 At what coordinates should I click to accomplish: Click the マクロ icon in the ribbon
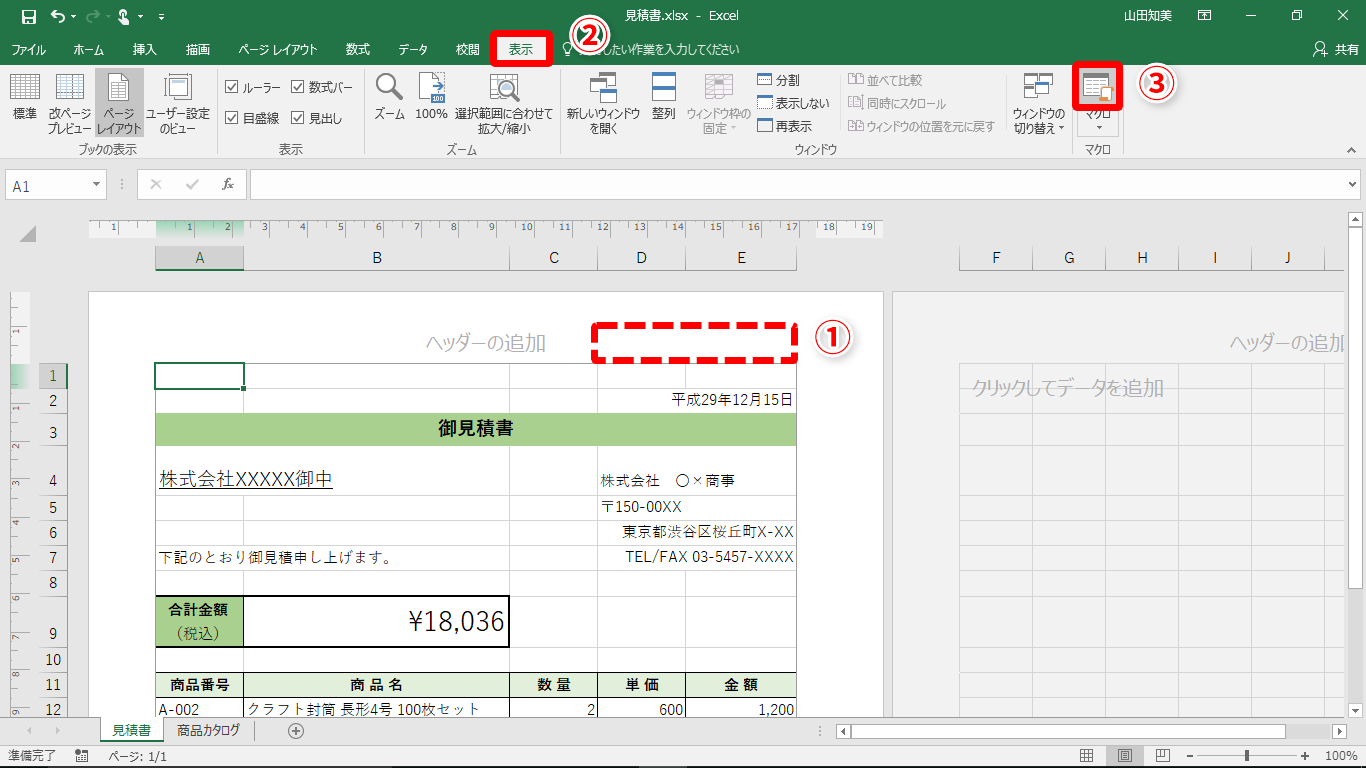pyautogui.click(x=1098, y=87)
